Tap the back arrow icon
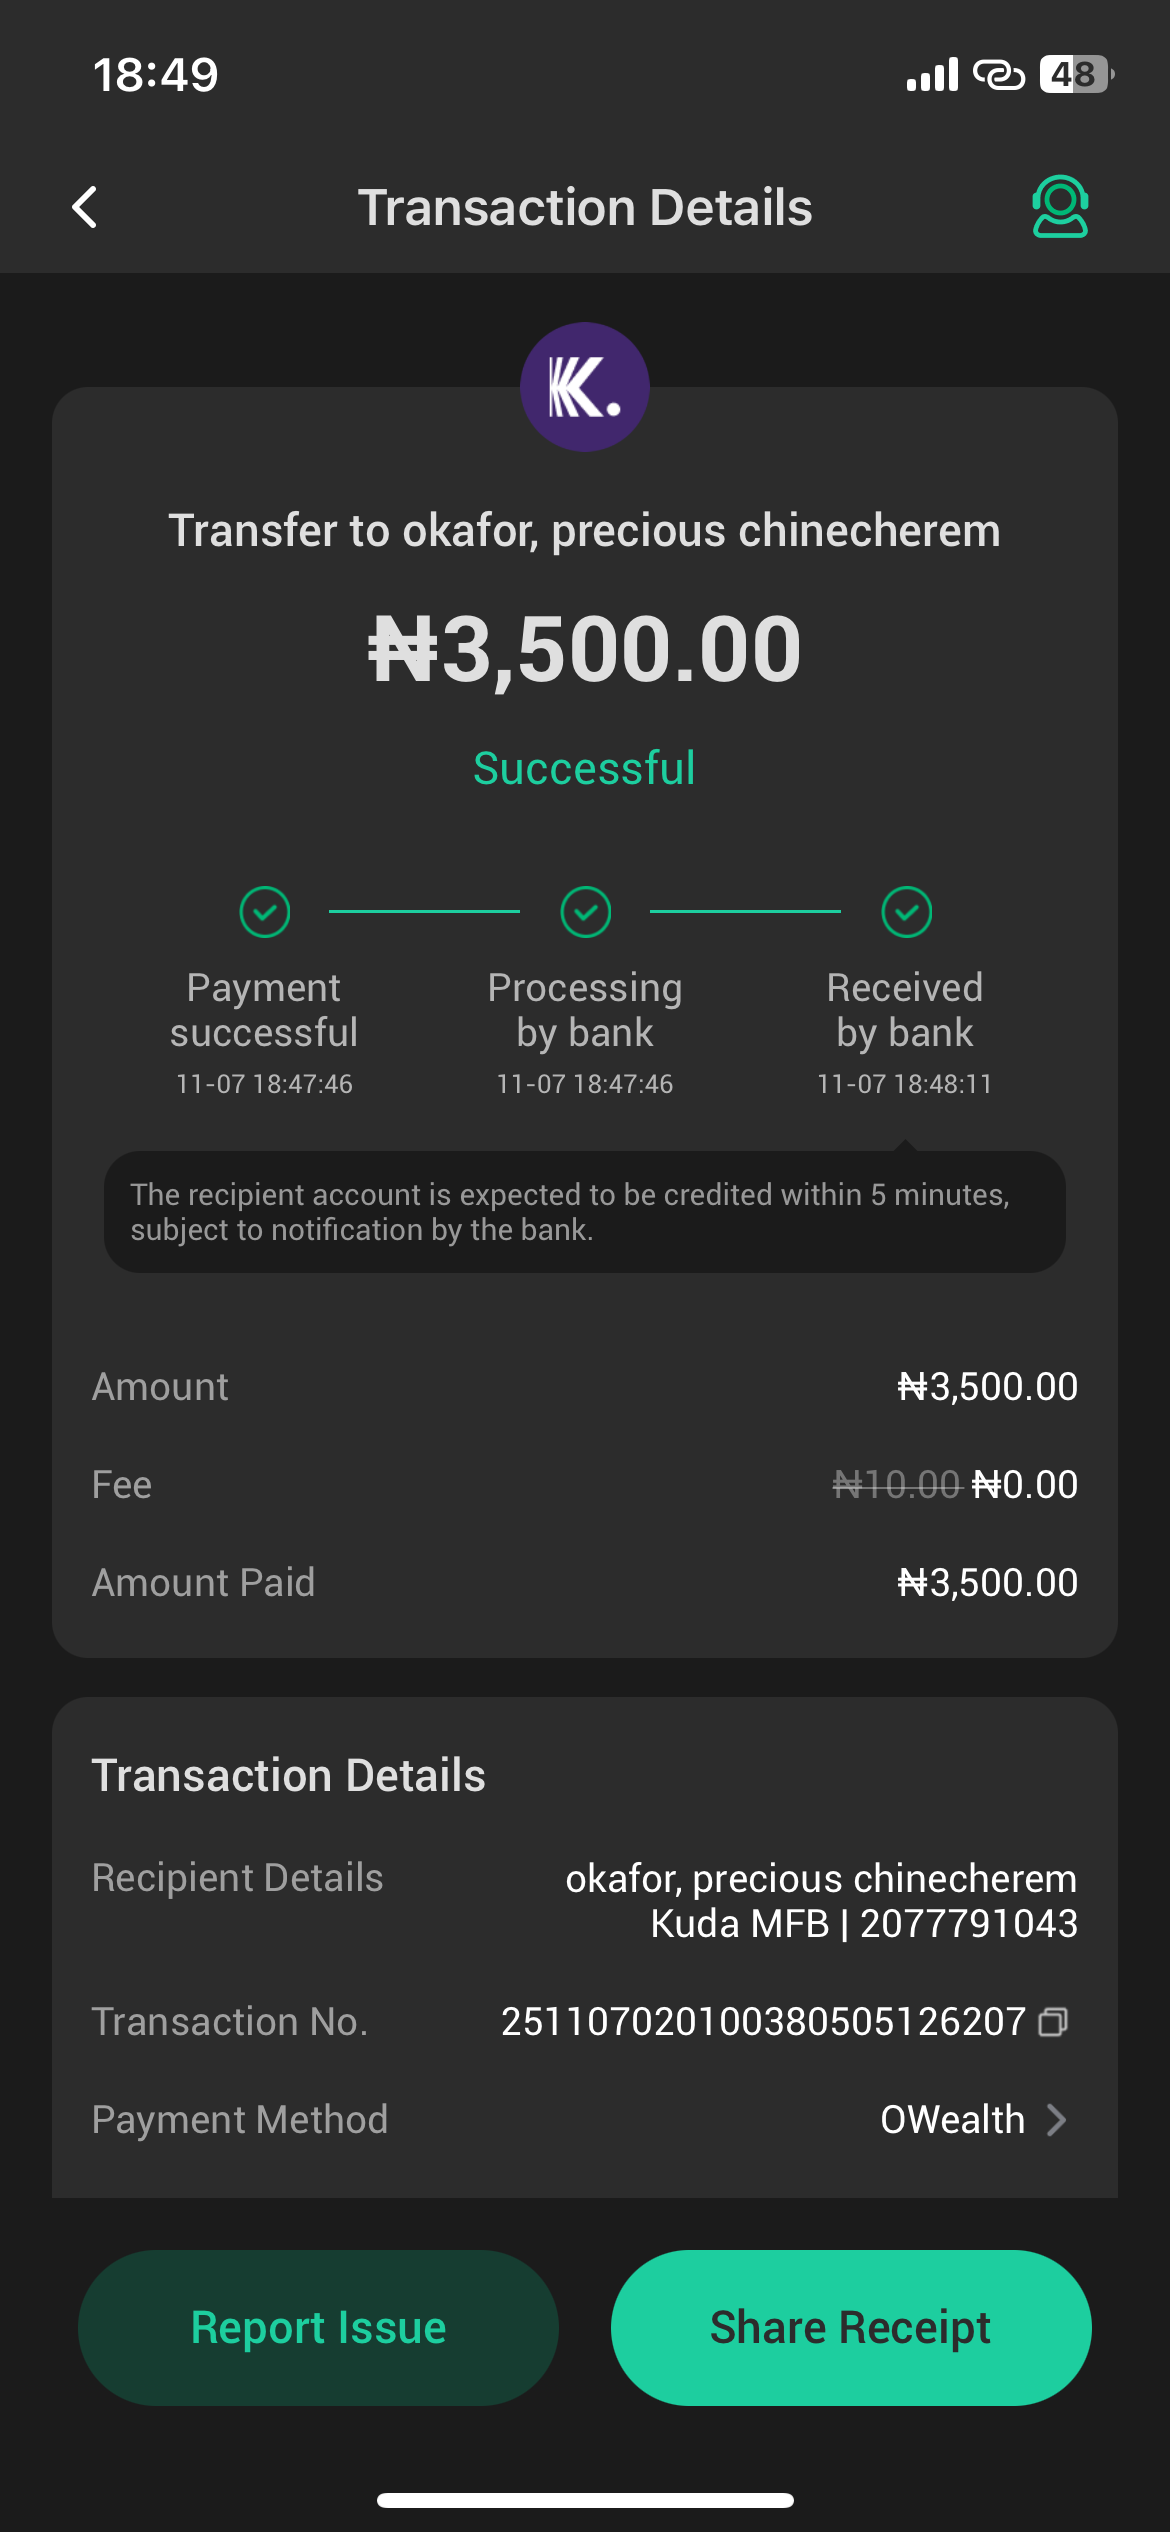 (86, 208)
